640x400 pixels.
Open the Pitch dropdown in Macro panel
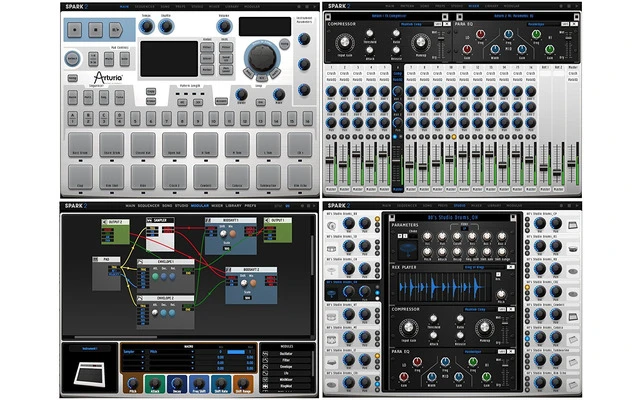(x=171, y=351)
